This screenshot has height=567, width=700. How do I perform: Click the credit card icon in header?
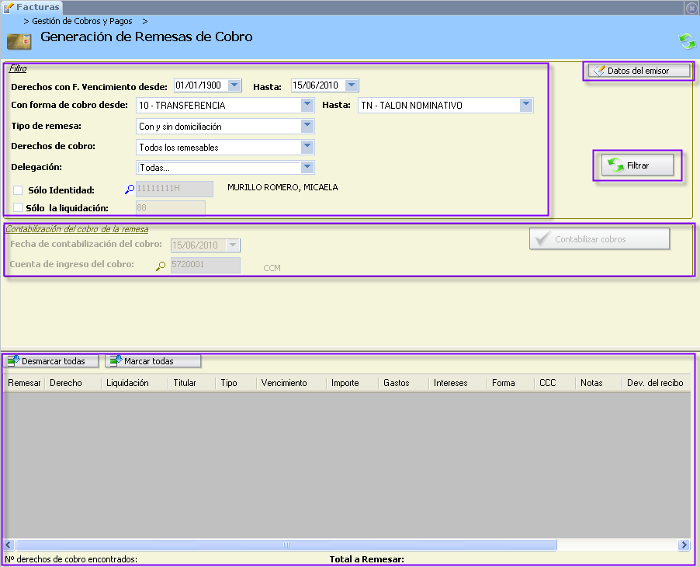tap(19, 40)
